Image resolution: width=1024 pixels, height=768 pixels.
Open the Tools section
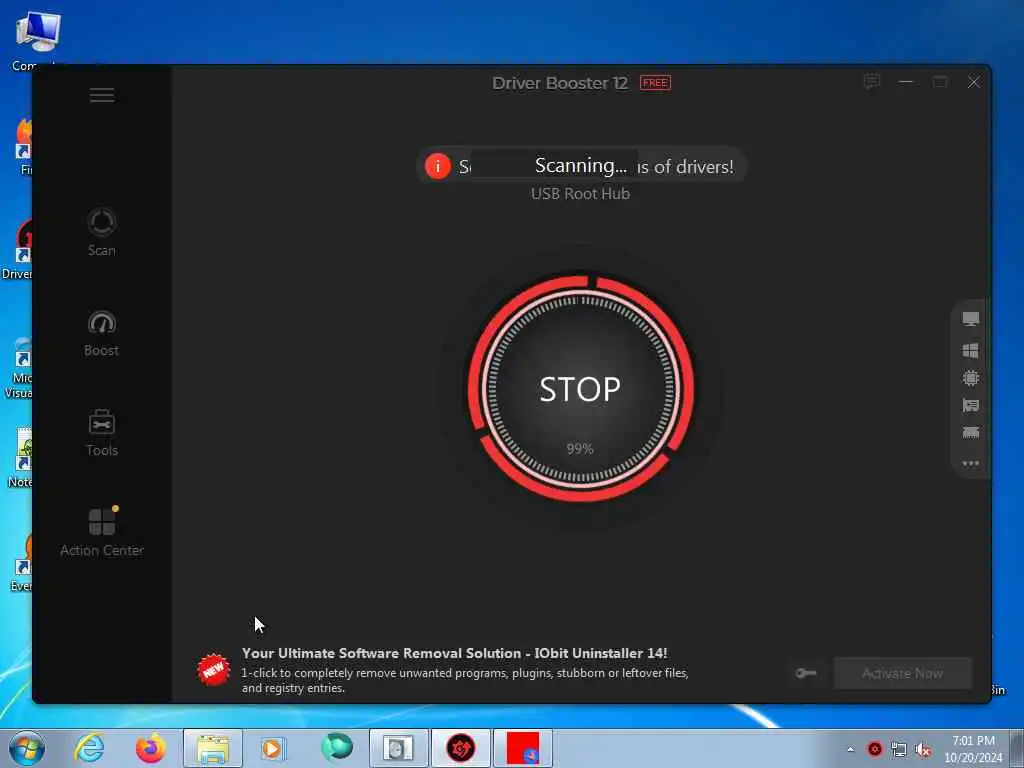[x=102, y=432]
